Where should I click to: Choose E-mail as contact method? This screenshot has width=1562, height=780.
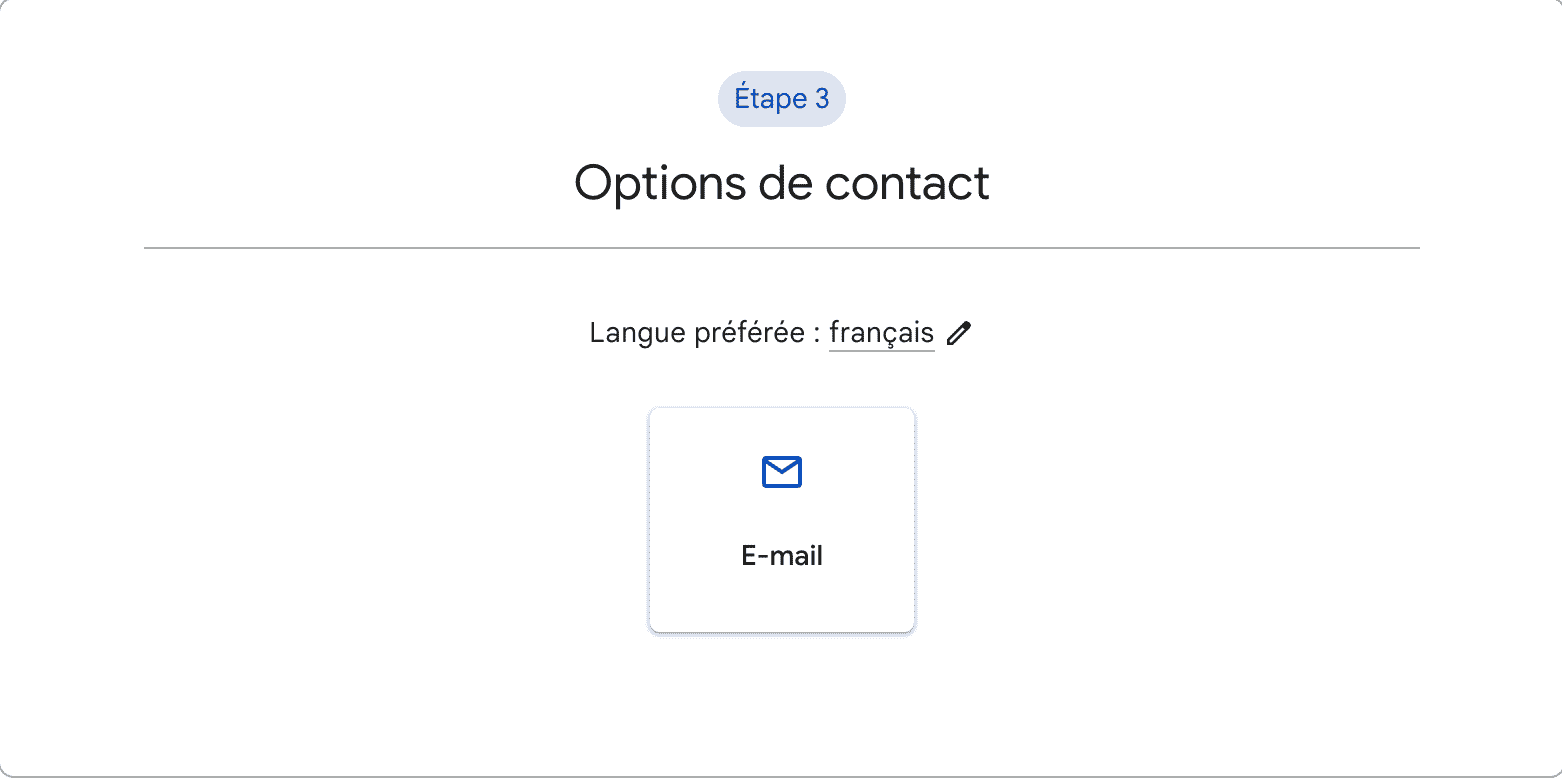pyautogui.click(x=782, y=520)
